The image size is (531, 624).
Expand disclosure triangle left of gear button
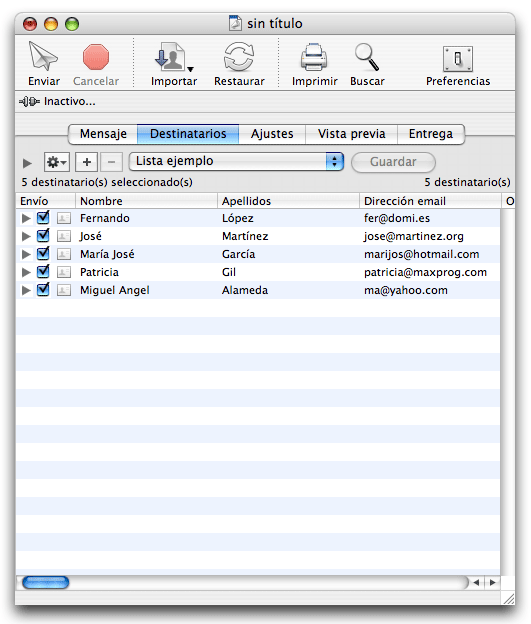coord(27,163)
